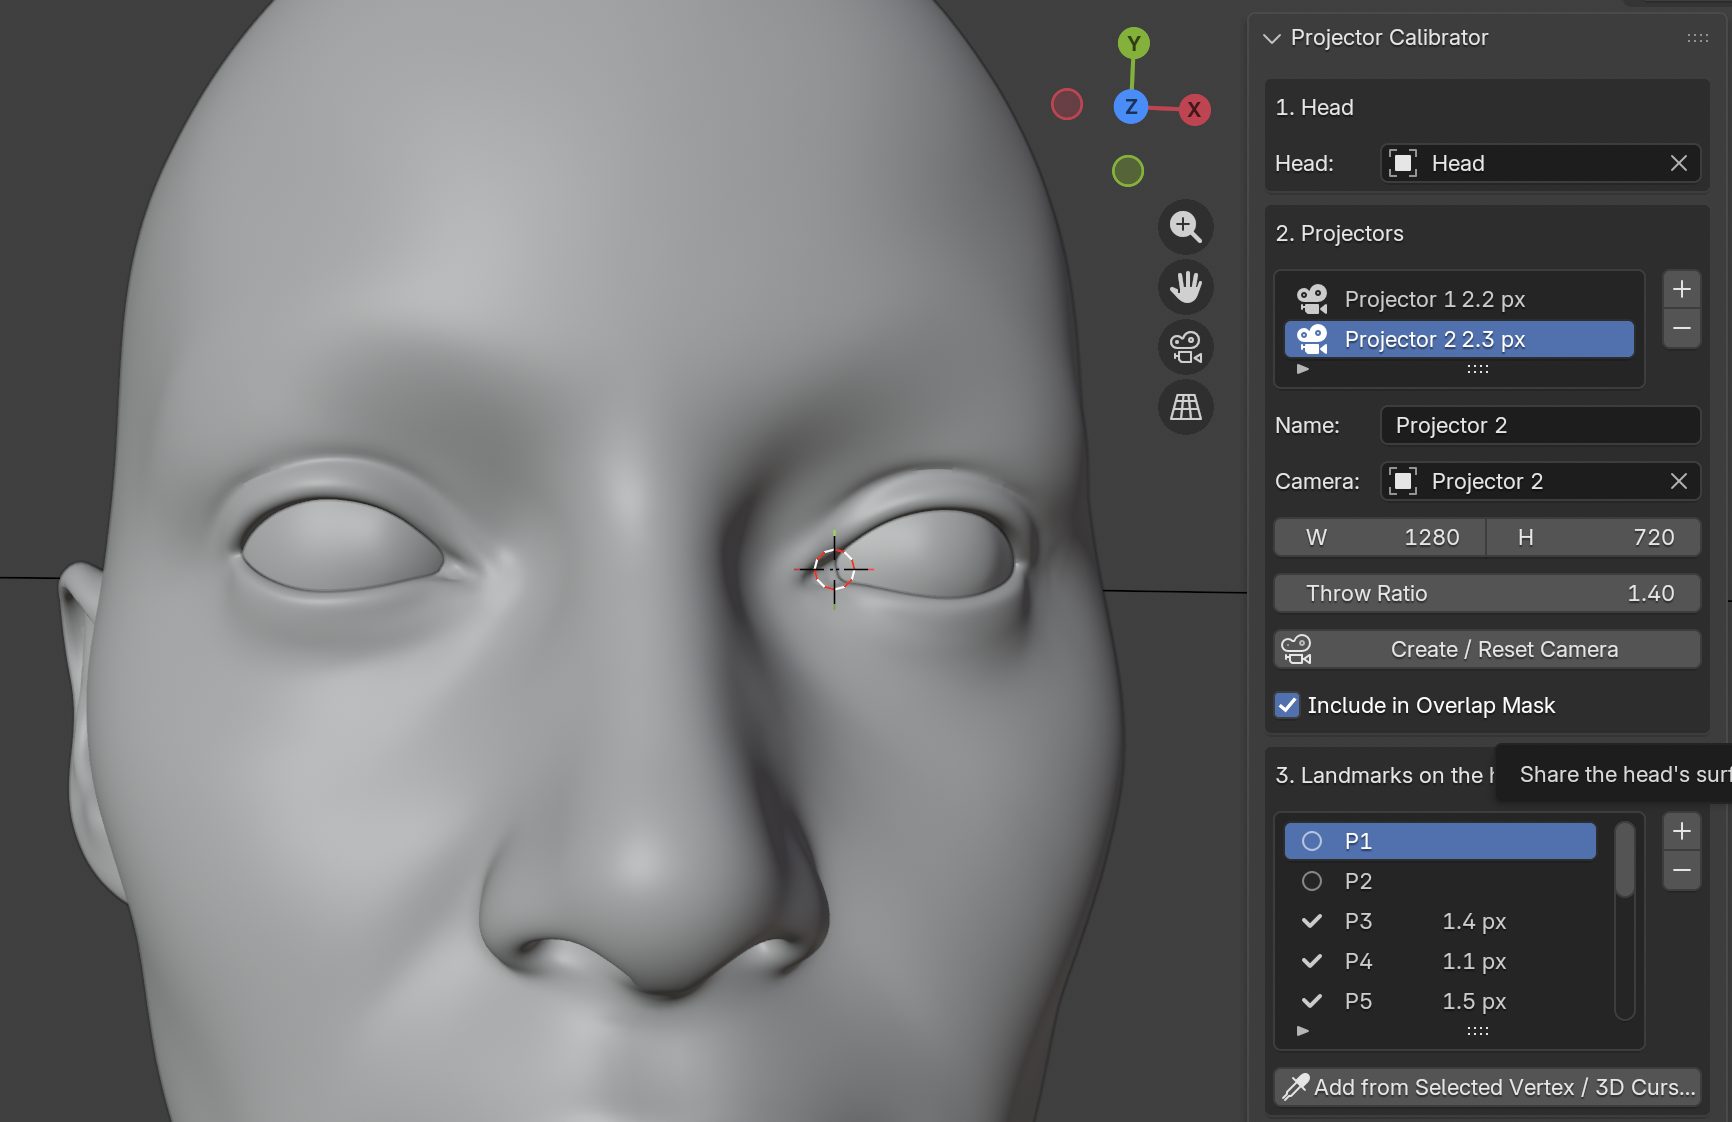Viewport: 1732px width, 1122px height.
Task: Collapse the Projector Calibrator panel
Action: pyautogui.click(x=1272, y=38)
